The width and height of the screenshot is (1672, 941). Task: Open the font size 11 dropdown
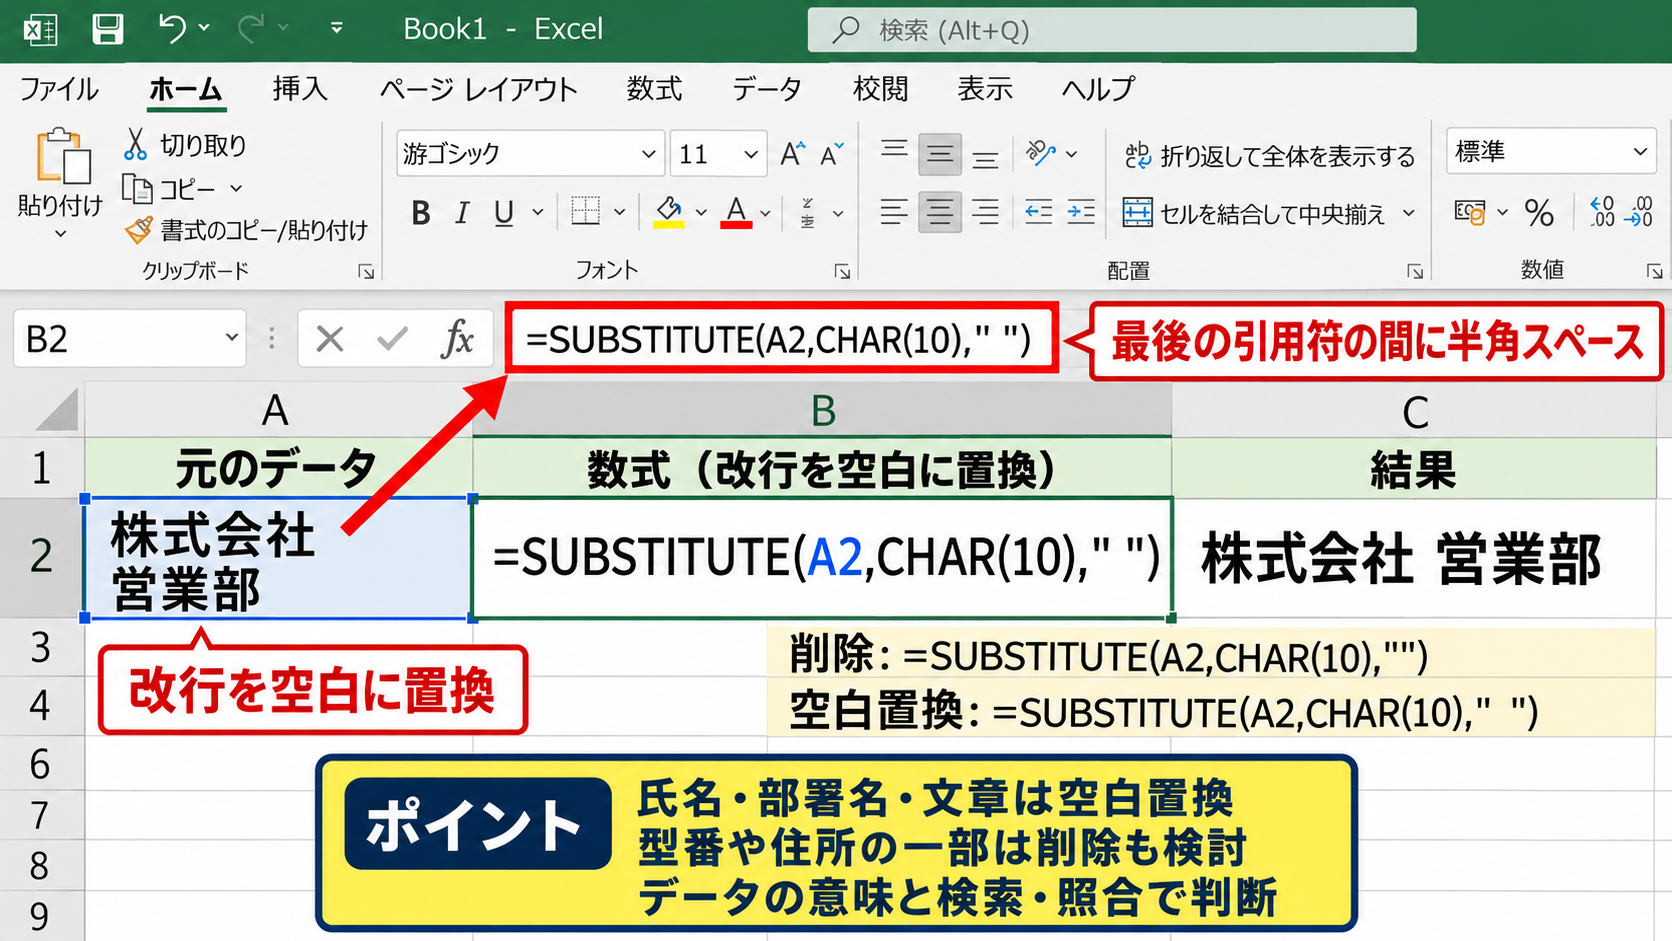[751, 154]
